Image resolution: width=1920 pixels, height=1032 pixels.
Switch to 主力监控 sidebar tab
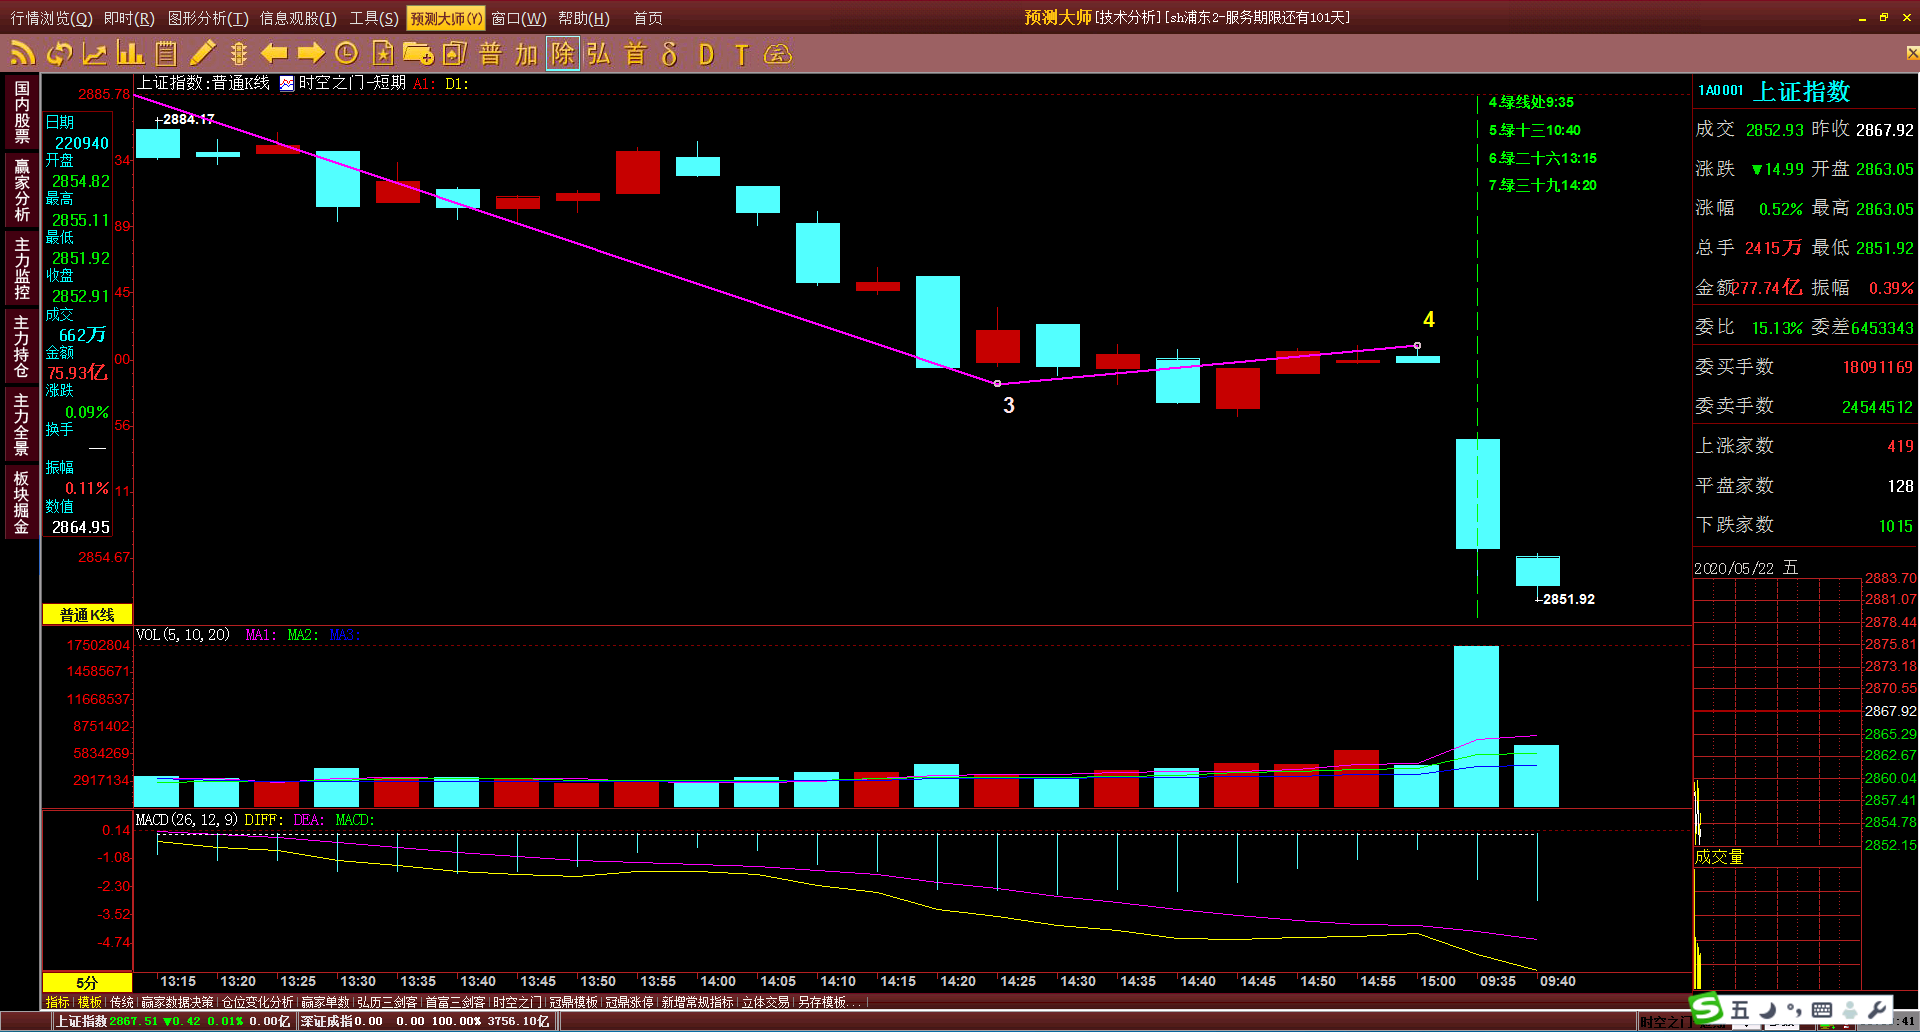[22, 268]
